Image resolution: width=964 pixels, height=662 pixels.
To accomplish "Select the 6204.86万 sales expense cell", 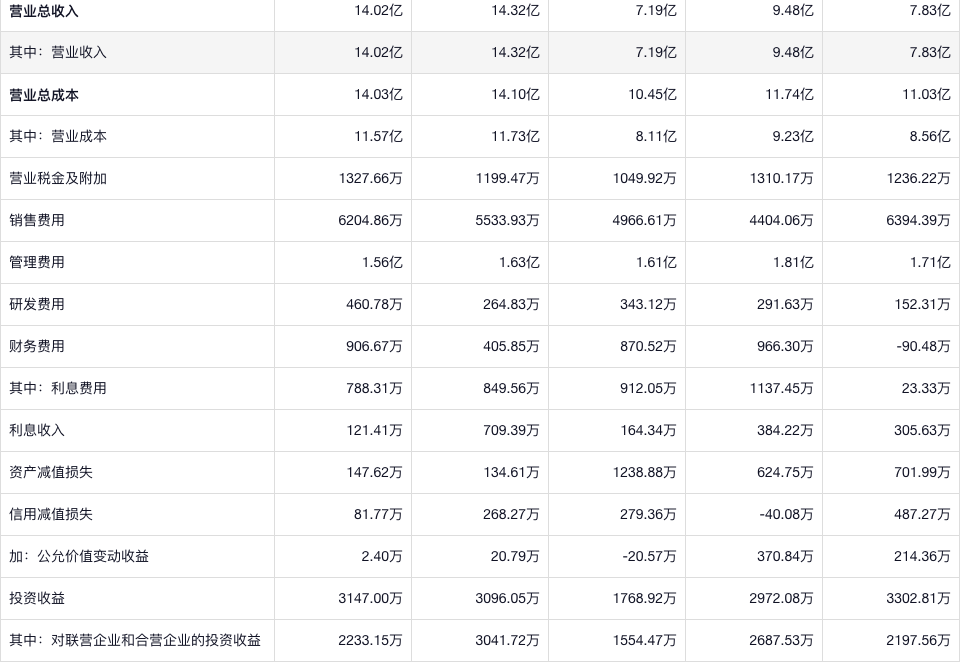I will 370,220.
